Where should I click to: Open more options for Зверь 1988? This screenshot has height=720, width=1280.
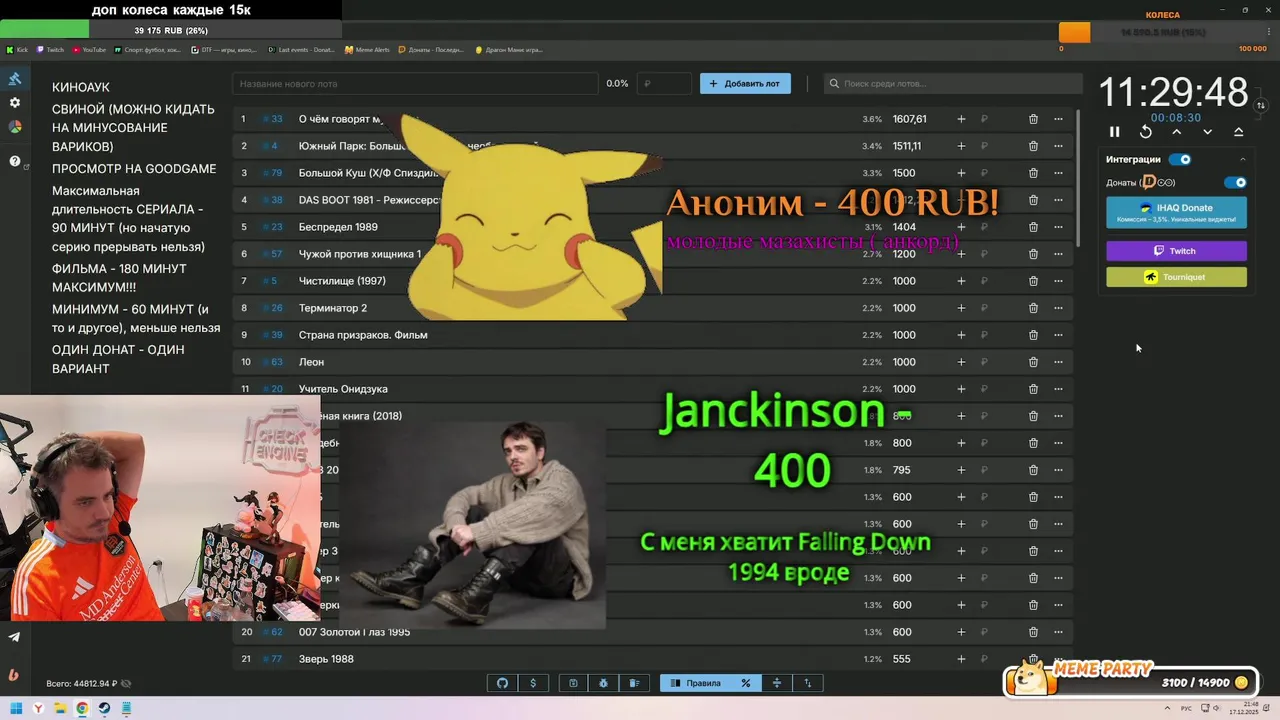click(1058, 659)
